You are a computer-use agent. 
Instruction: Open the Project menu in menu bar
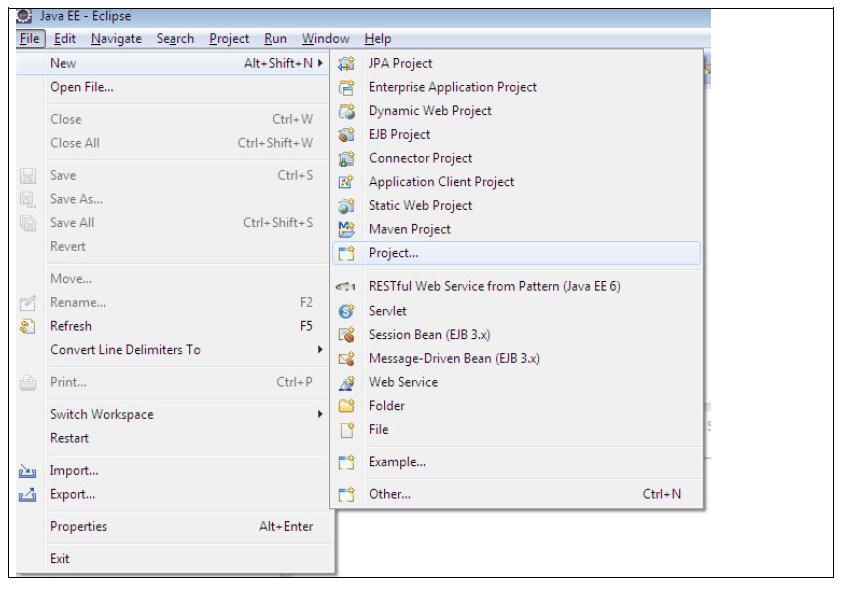point(229,39)
